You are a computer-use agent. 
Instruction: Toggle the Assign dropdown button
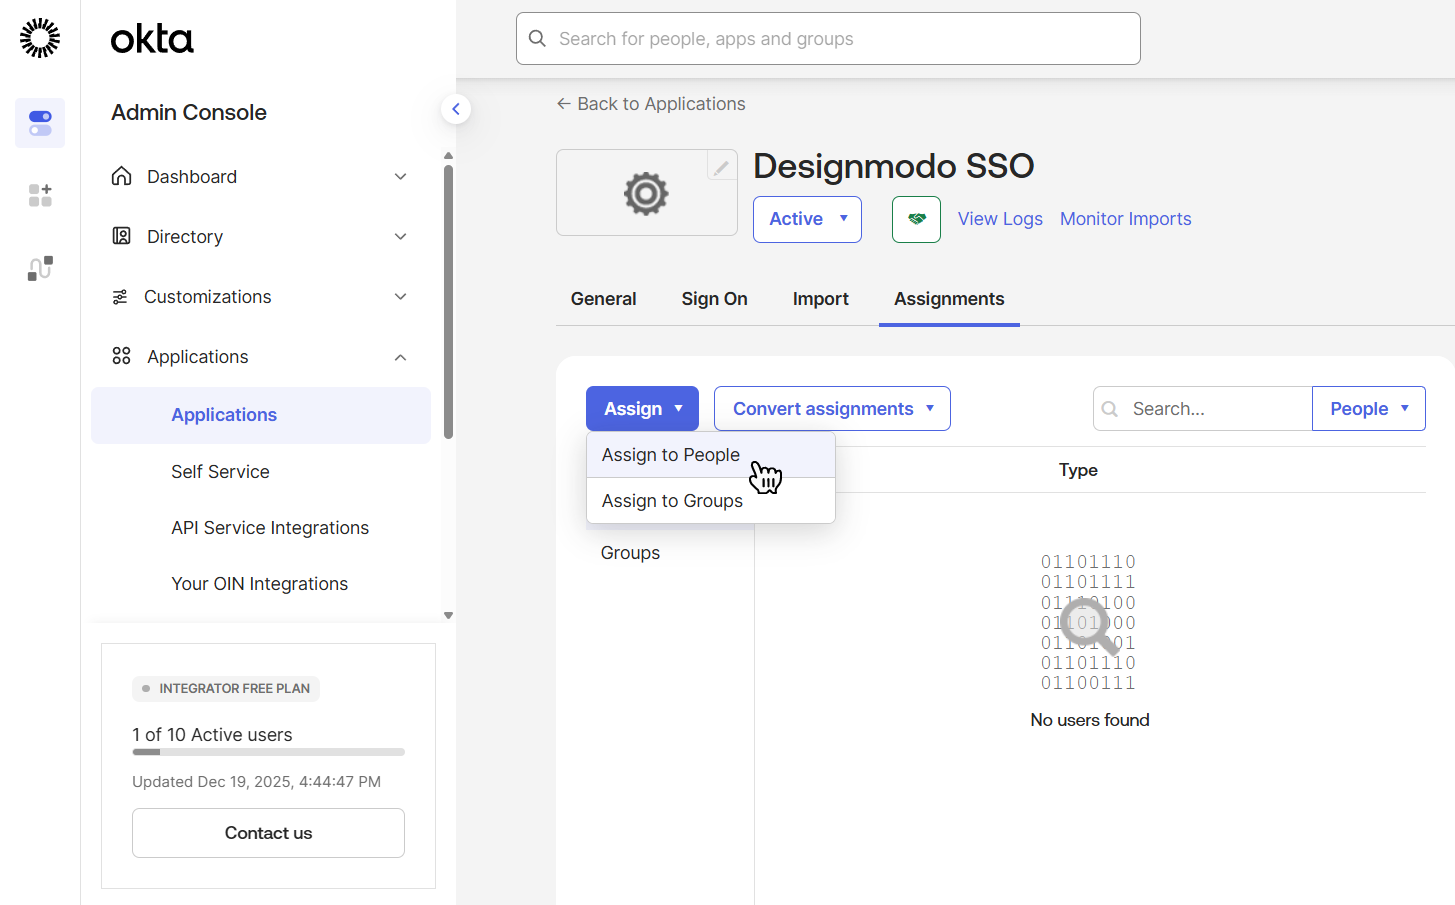642,409
